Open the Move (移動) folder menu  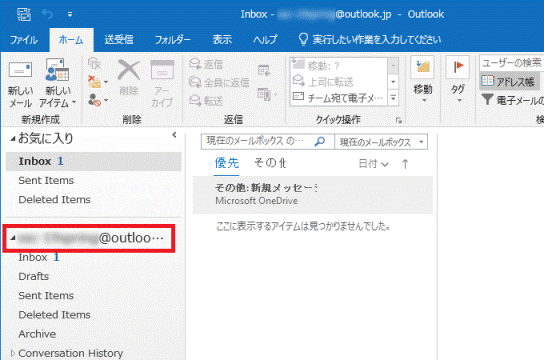point(423,80)
